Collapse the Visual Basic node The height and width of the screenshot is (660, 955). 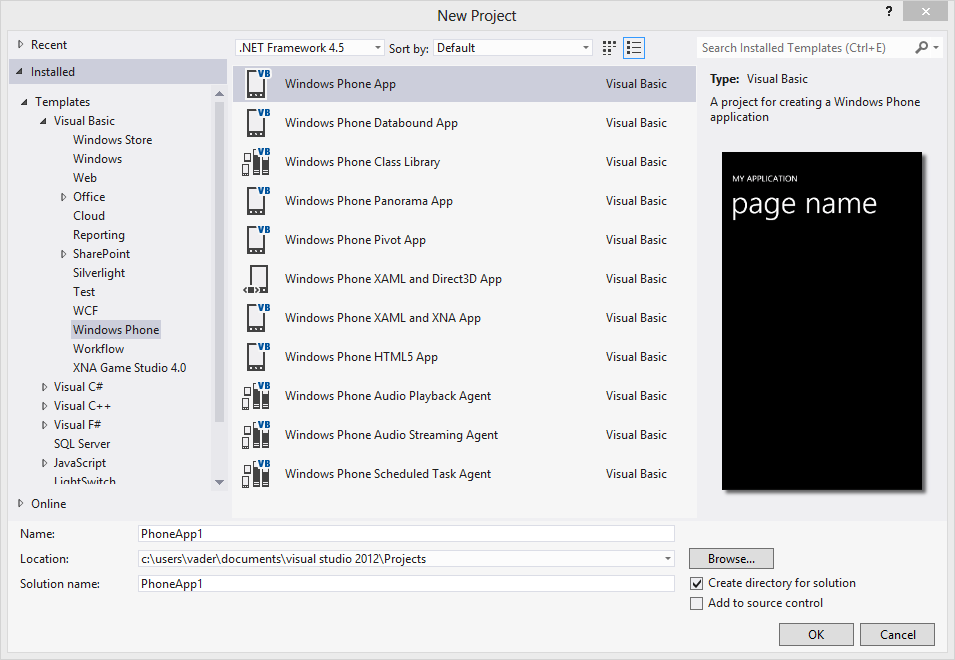(43, 121)
